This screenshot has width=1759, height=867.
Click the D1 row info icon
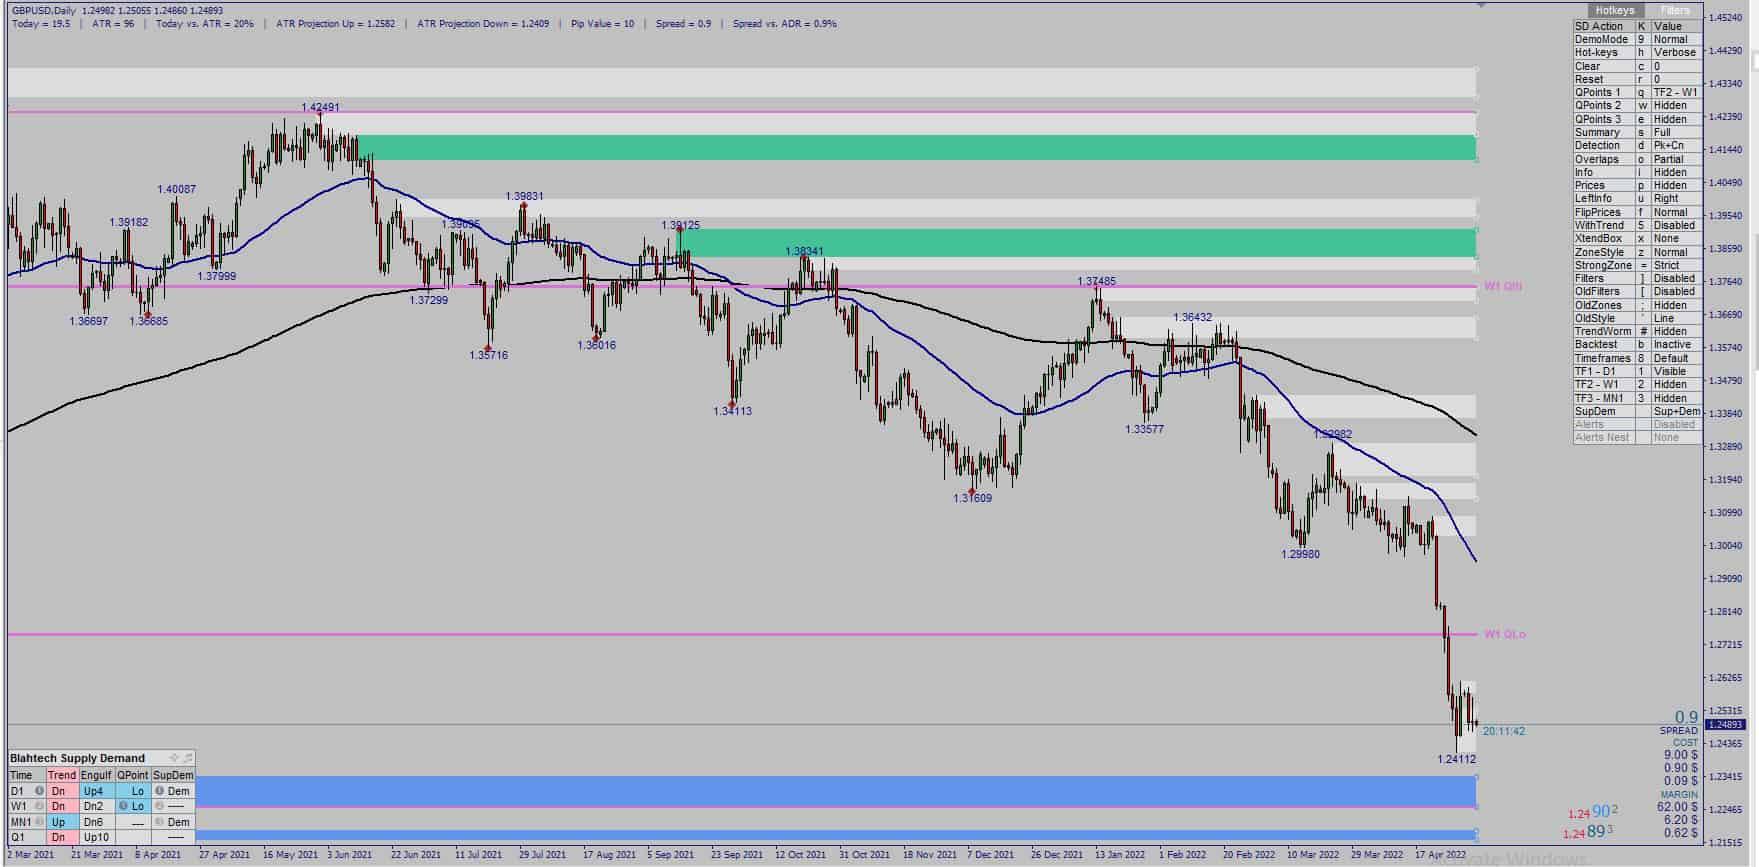point(39,791)
